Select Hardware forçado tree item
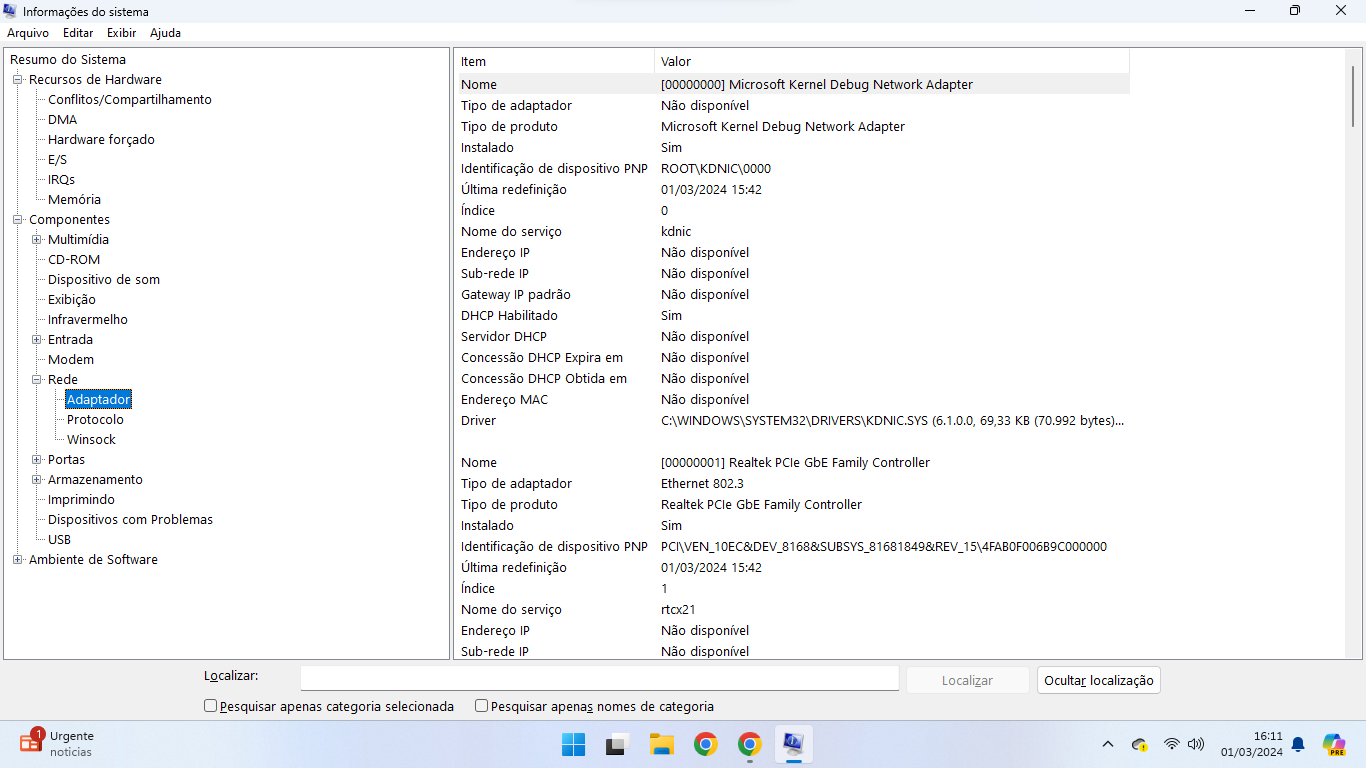 (x=101, y=140)
